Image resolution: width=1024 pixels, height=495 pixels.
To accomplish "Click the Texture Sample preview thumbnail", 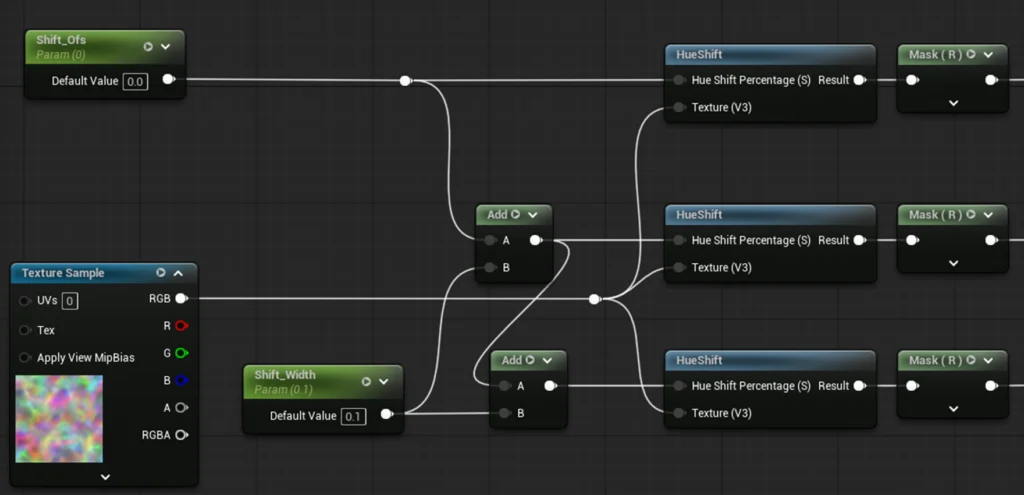I will [x=59, y=419].
